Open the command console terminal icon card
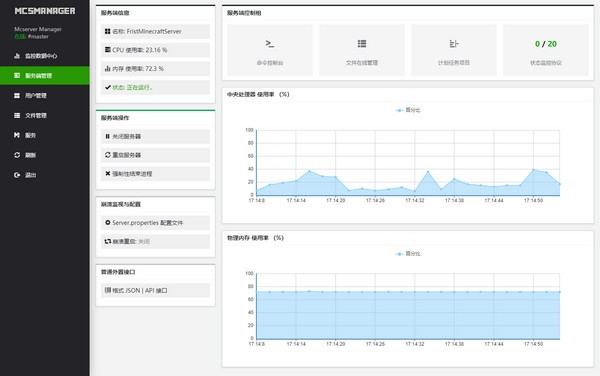Image resolution: width=600 pixels, height=376 pixels. [x=270, y=50]
